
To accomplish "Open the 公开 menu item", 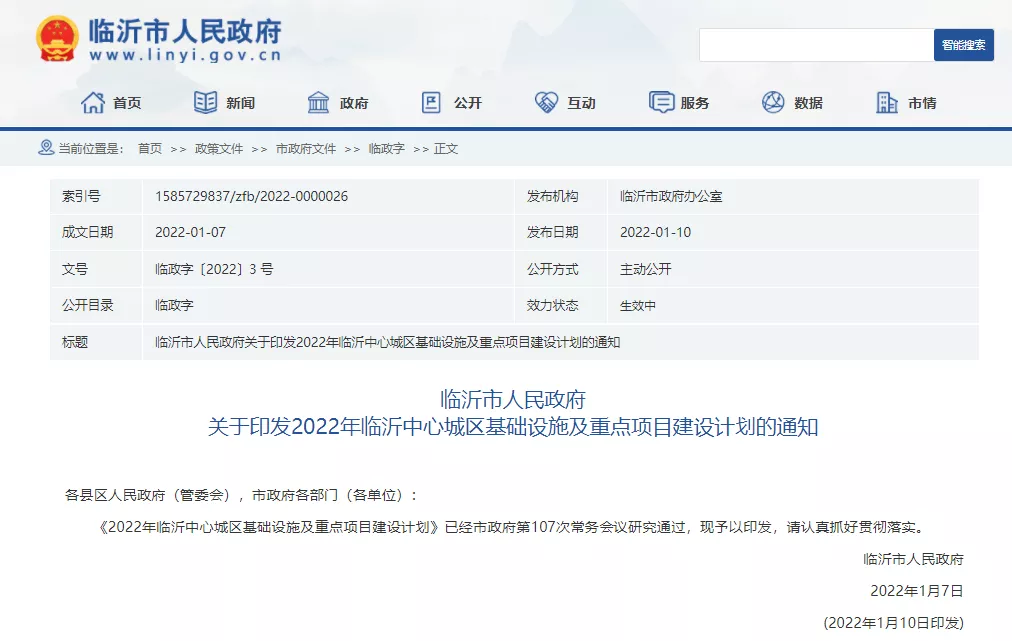I will pyautogui.click(x=468, y=103).
